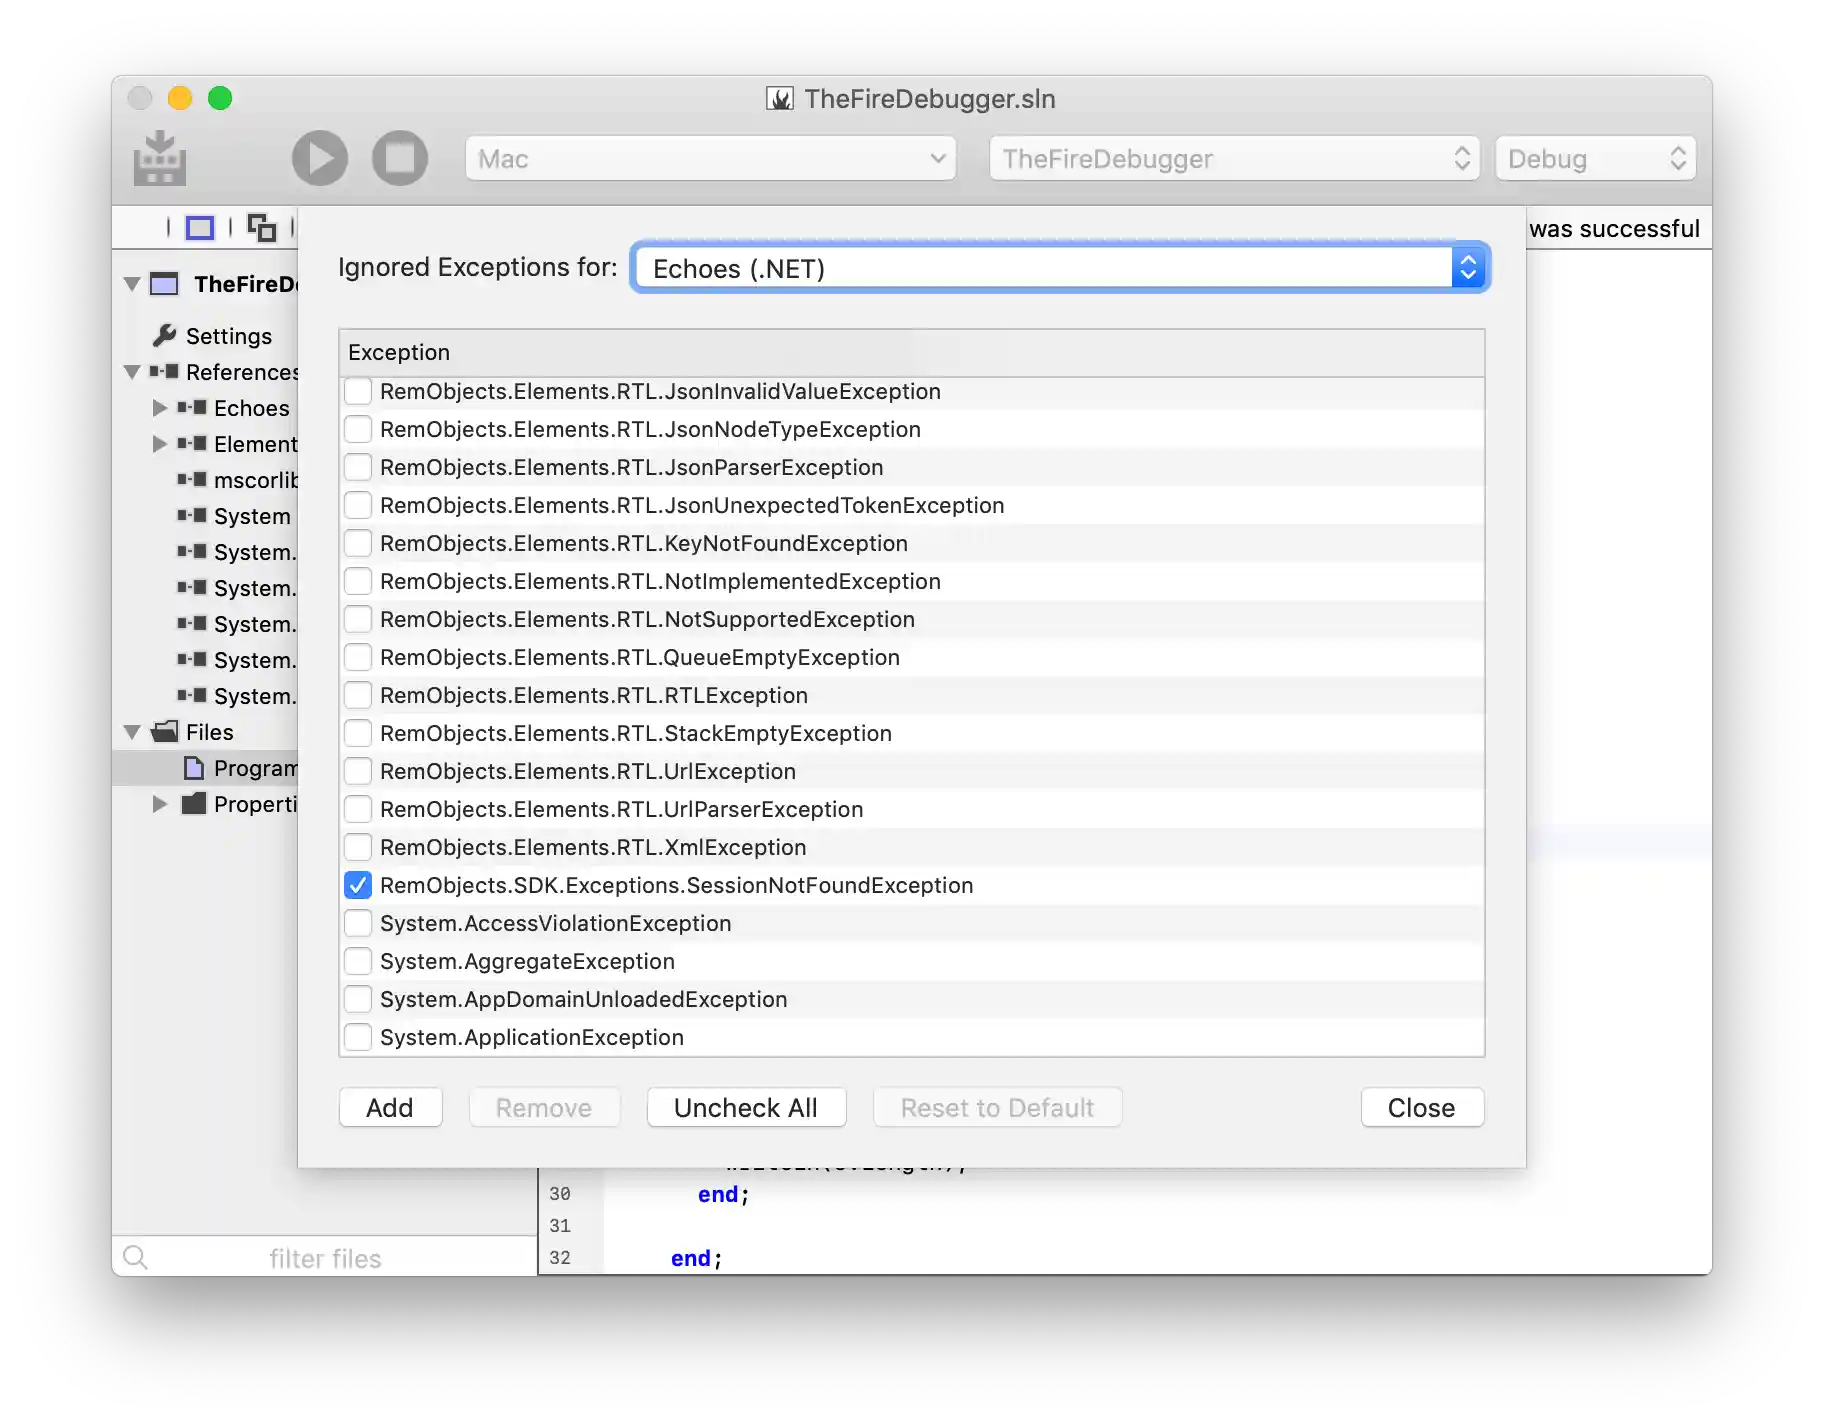This screenshot has height=1424, width=1824.
Task: Click the solution file icon in title bar
Action: 780,98
